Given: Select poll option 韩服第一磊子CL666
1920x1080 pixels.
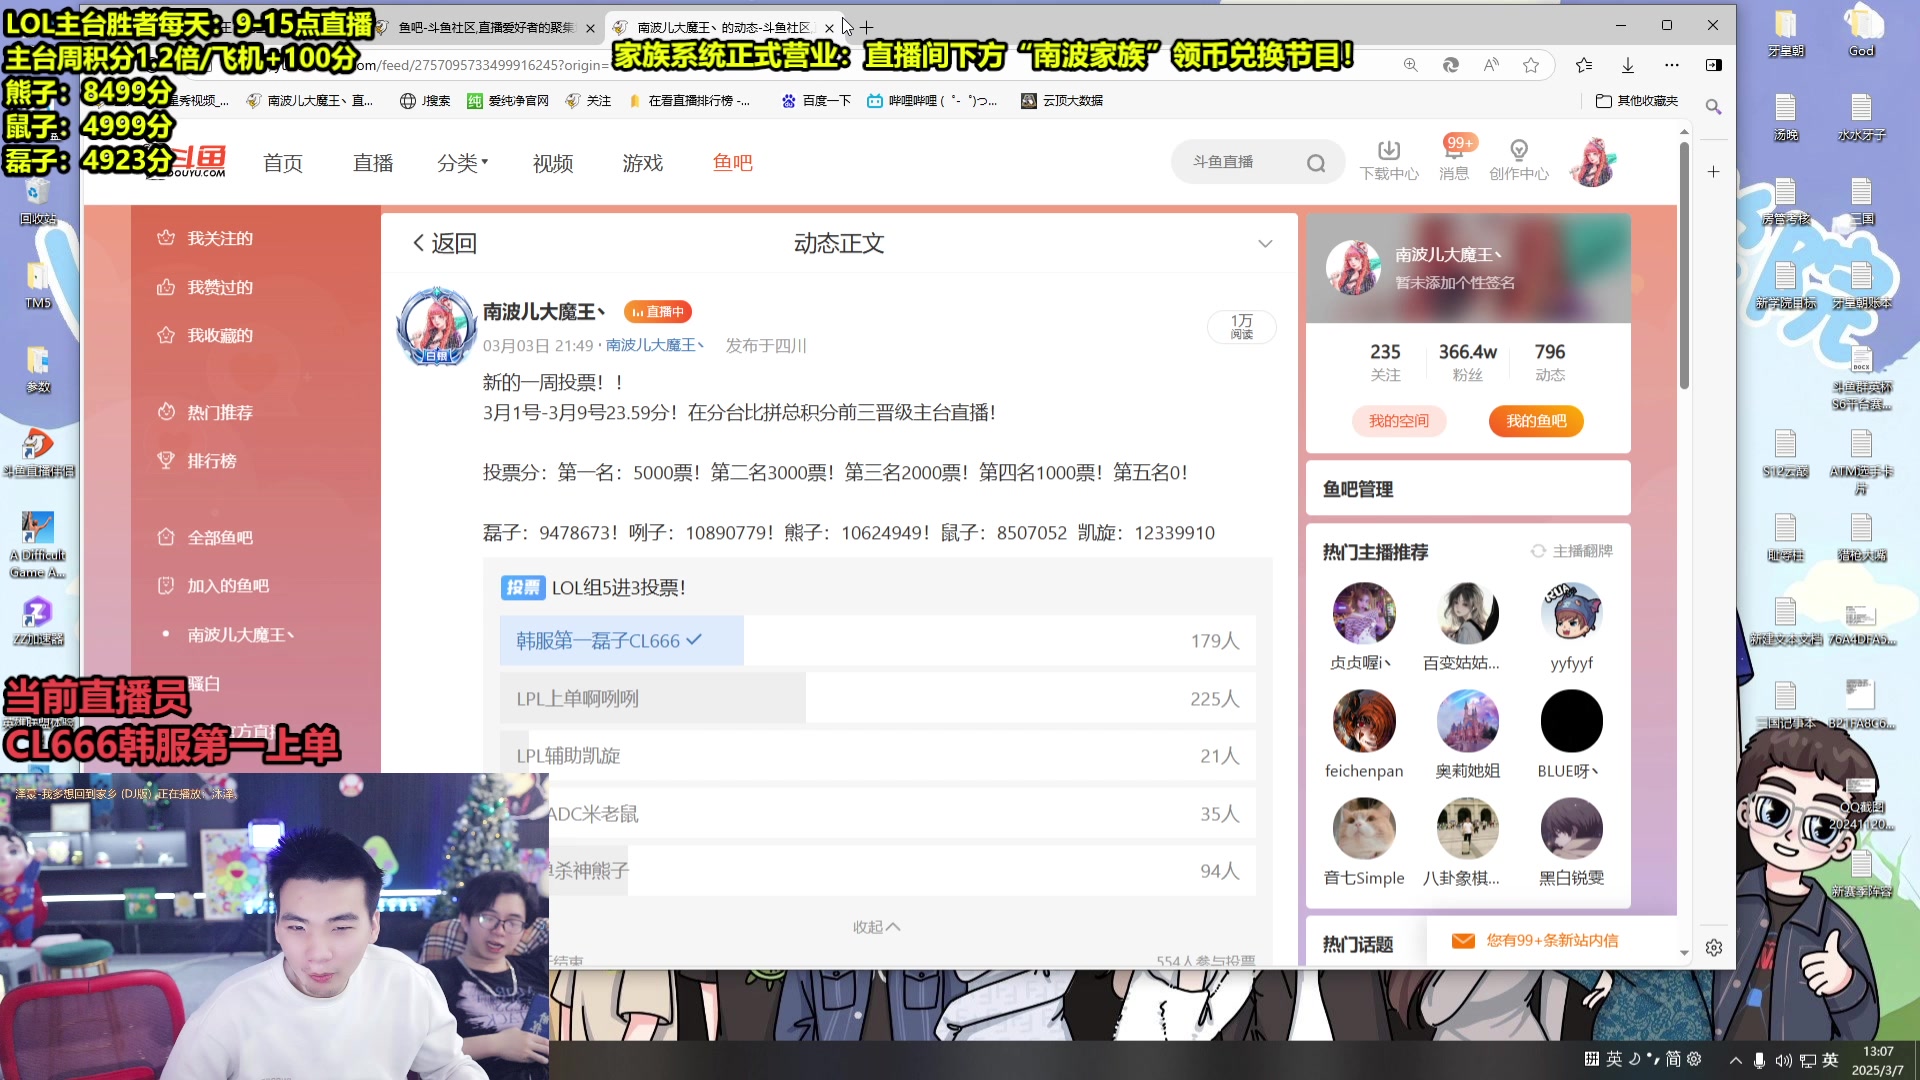Looking at the screenshot, I should [x=878, y=641].
